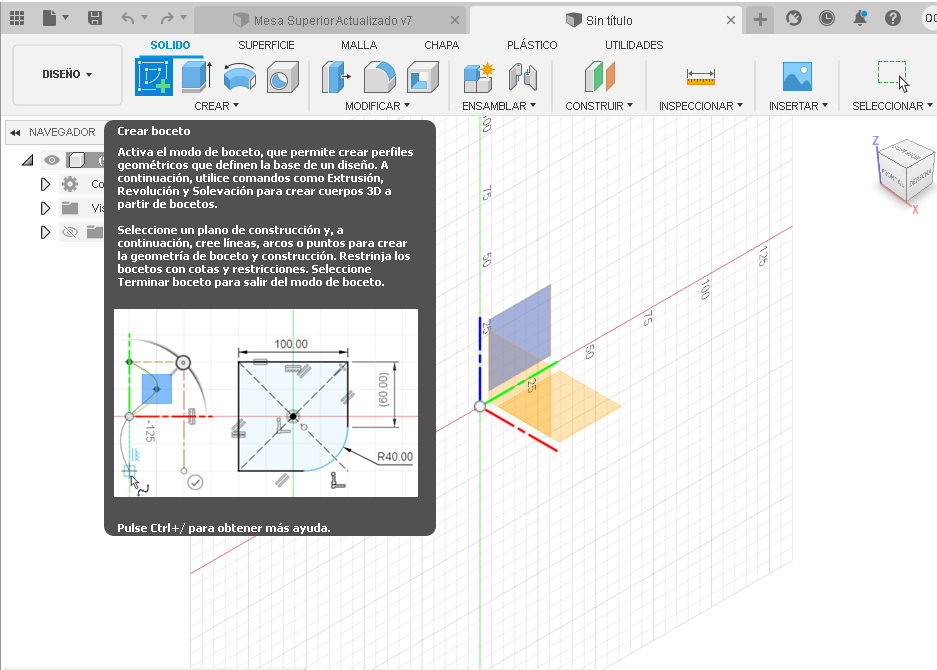Open the INSERTAR dropdown menu
This screenshot has height=670, width=937.
coord(798,106)
